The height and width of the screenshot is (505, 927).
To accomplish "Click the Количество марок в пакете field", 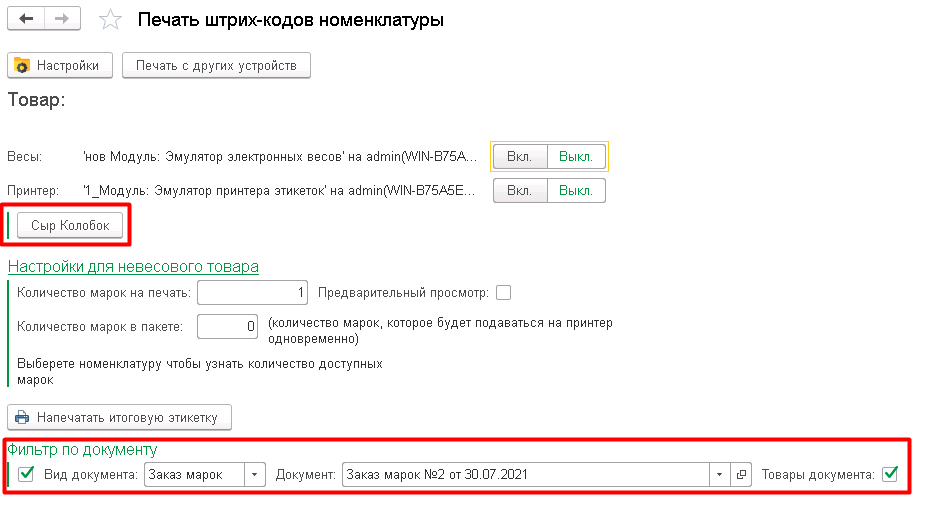I will point(228,326).
